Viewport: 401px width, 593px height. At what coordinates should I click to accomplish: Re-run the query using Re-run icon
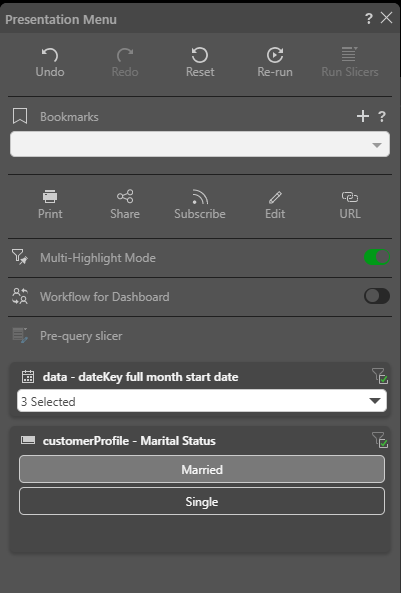tap(275, 55)
